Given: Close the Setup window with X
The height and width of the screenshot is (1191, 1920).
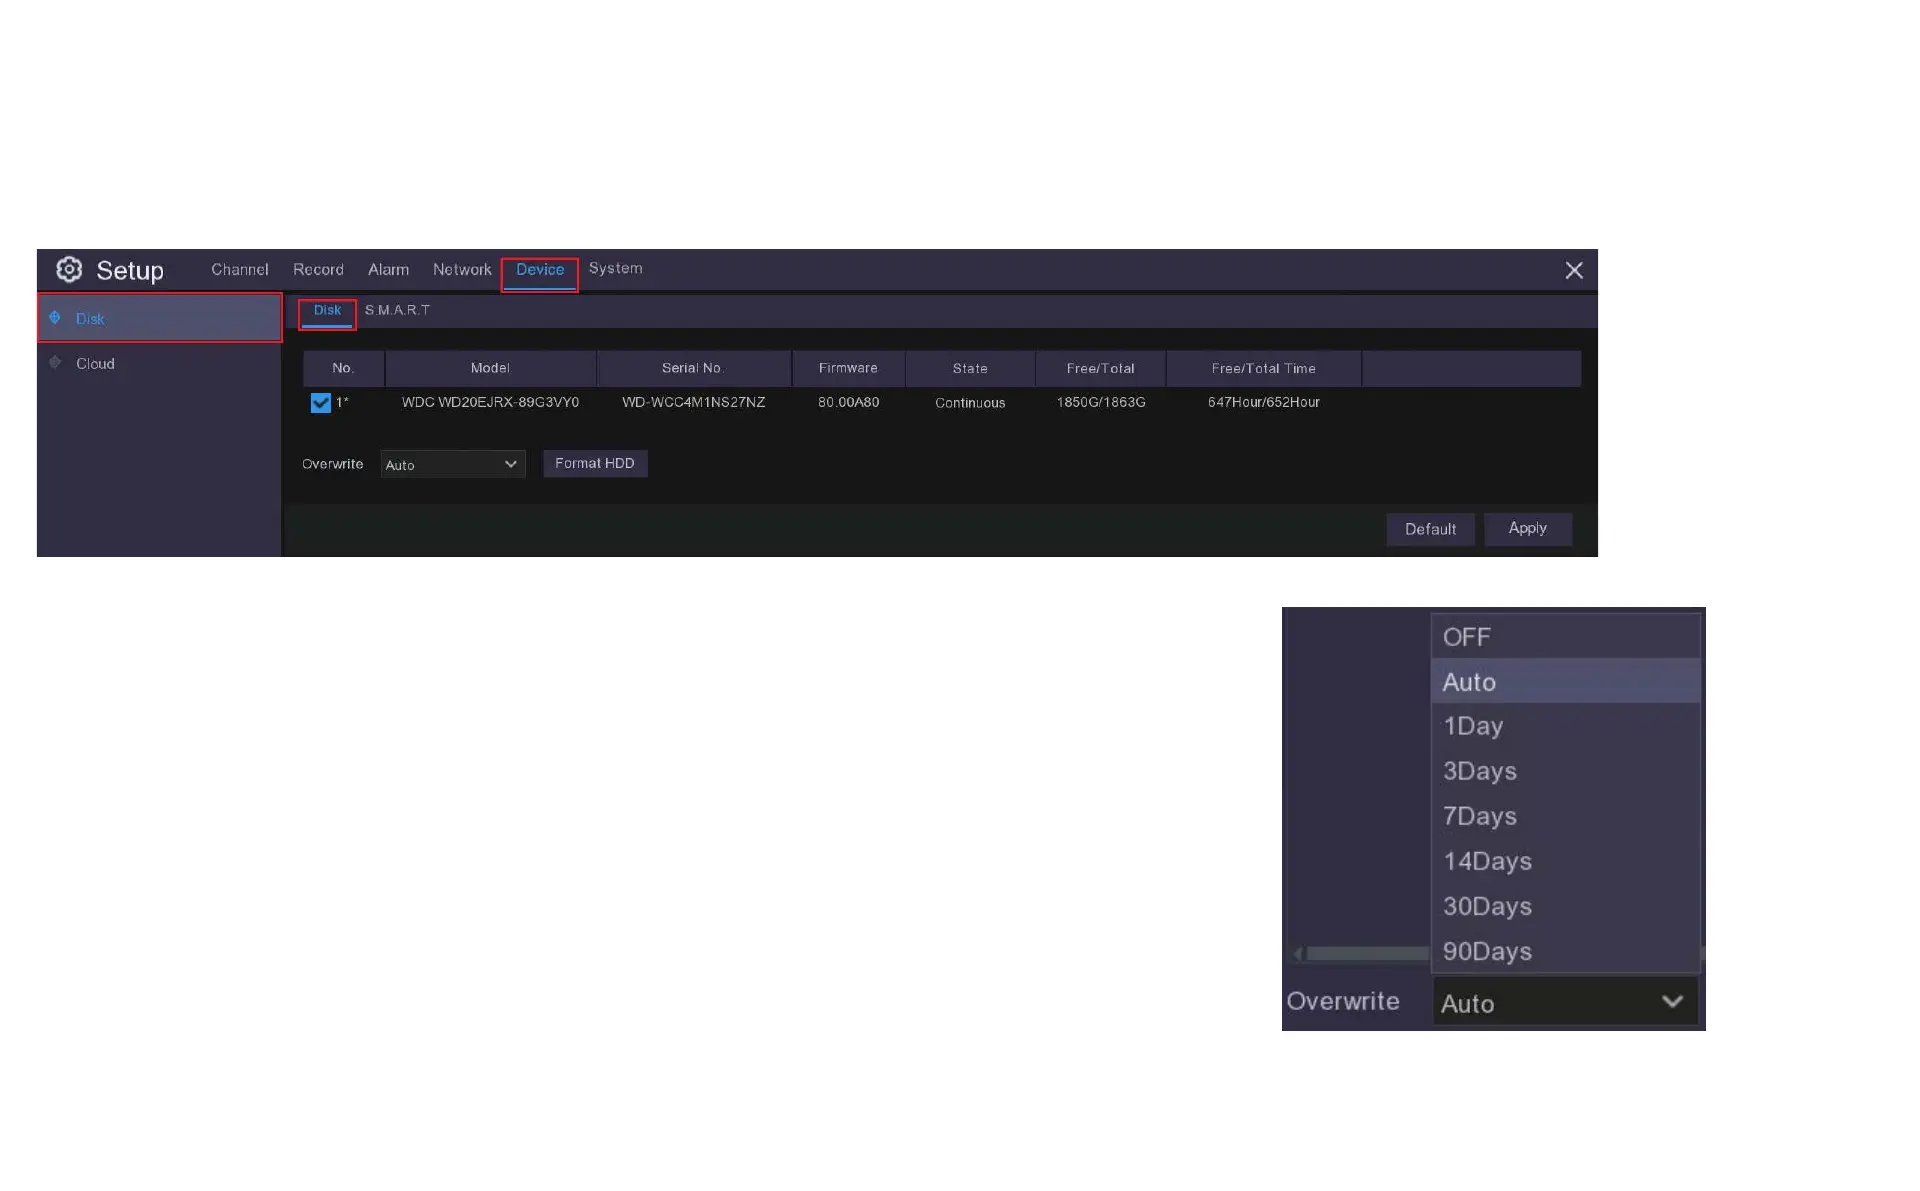Looking at the screenshot, I should point(1573,270).
